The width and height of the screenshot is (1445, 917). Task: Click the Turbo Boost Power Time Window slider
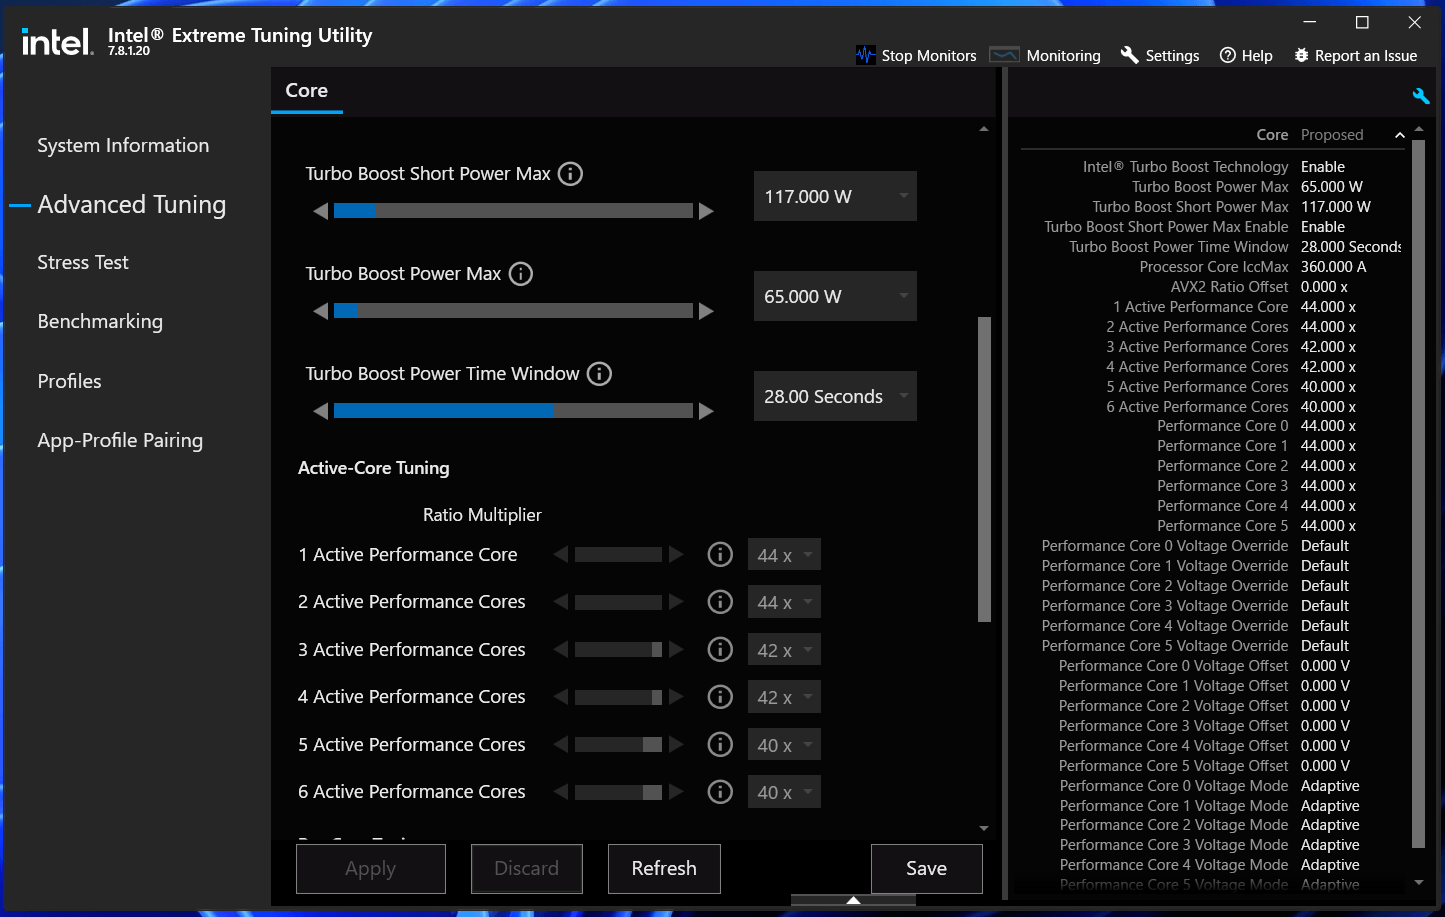tap(513, 411)
